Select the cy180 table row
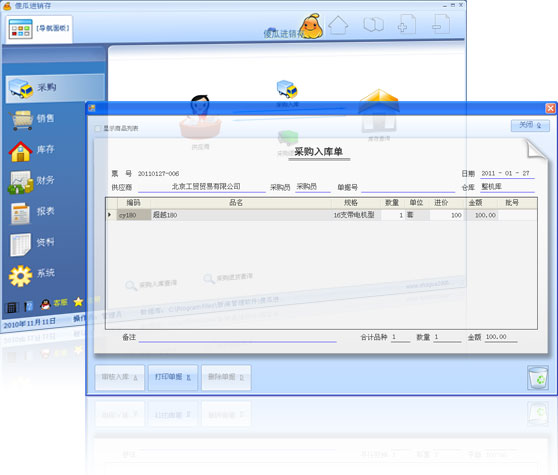 click(x=321, y=215)
